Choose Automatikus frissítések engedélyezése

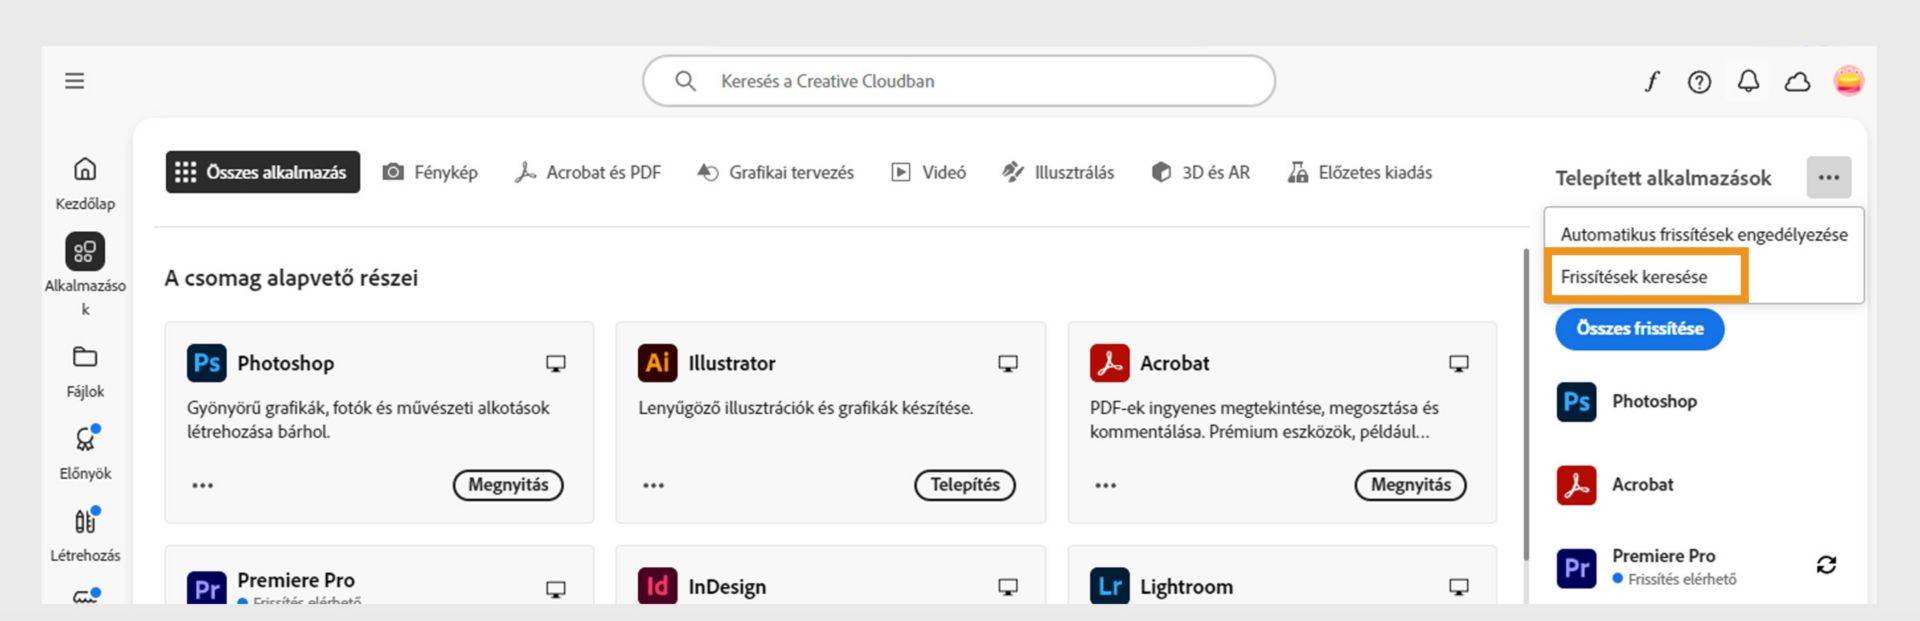click(1704, 235)
